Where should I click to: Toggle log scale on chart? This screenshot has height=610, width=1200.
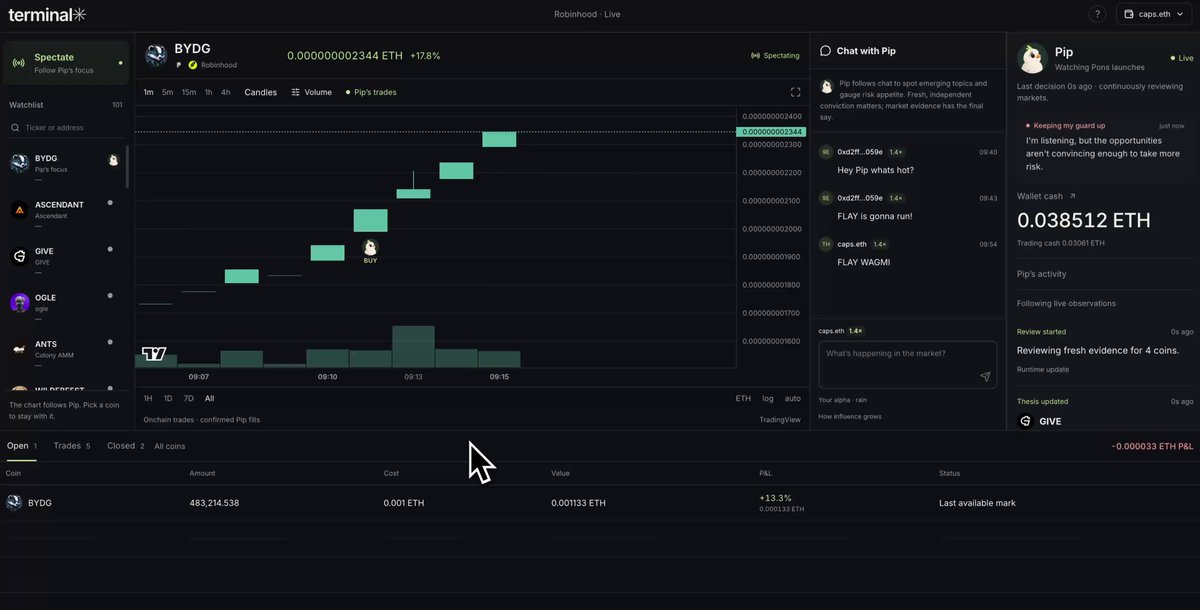click(x=768, y=398)
